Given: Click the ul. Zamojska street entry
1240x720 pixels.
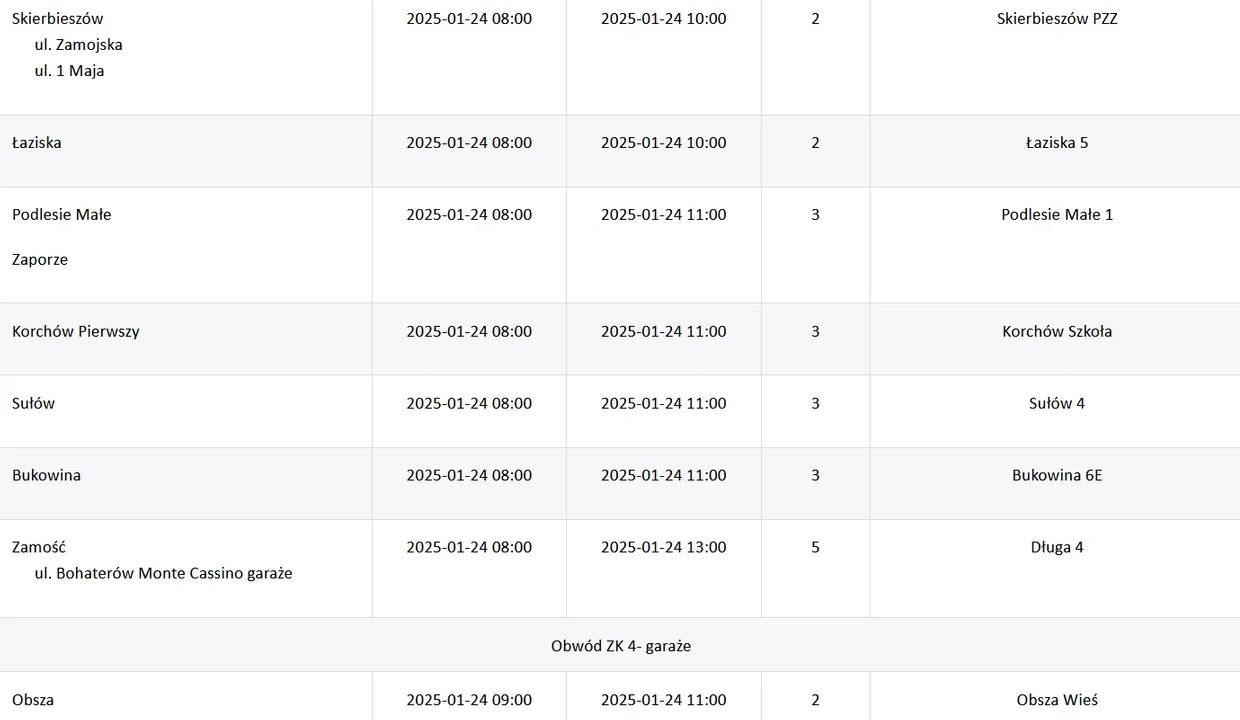Looking at the screenshot, I should pyautogui.click(x=79, y=45).
